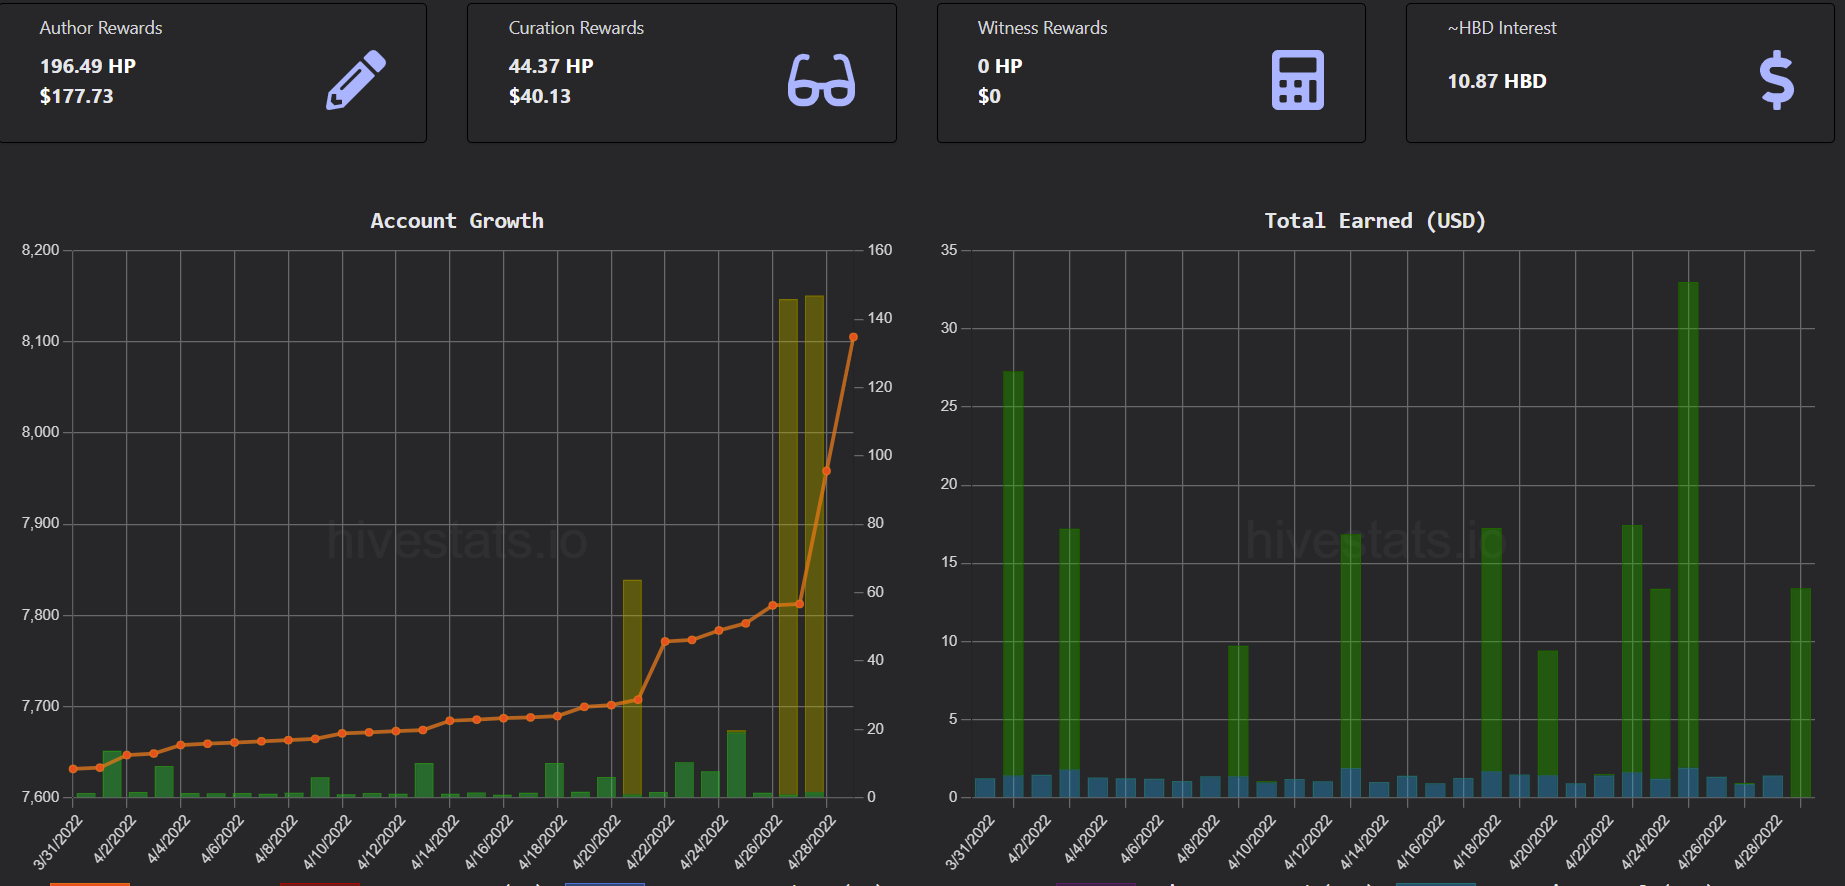The width and height of the screenshot is (1845, 886).
Task: Click the Account Growth chart title
Action: pos(457,221)
